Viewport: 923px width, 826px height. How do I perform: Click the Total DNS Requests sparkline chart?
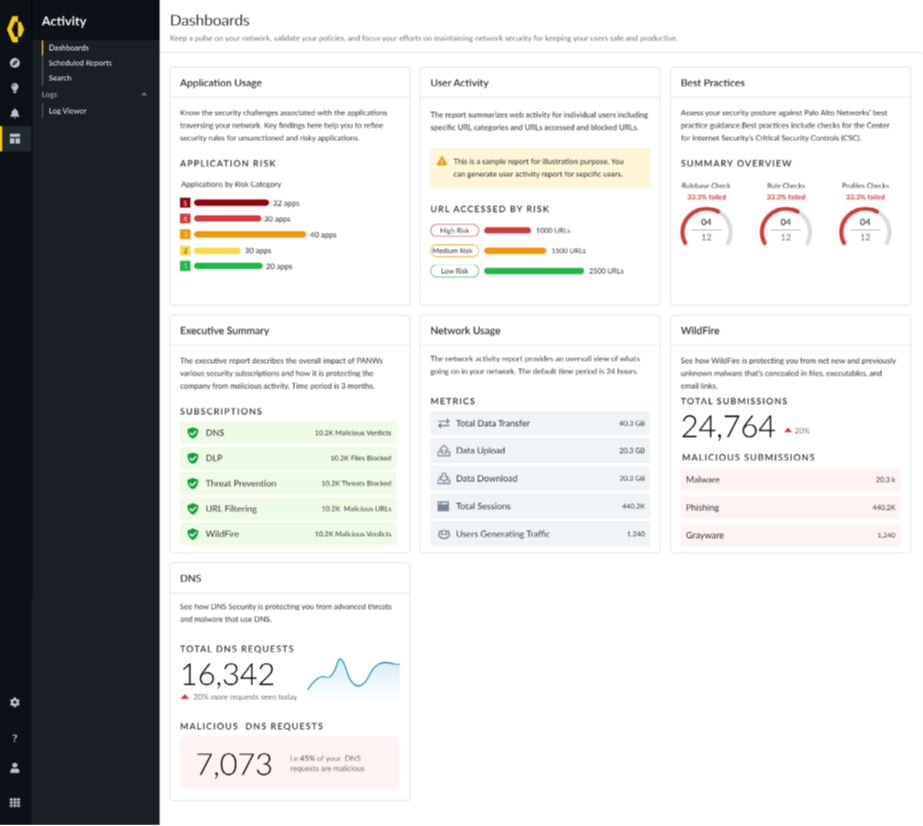click(353, 677)
